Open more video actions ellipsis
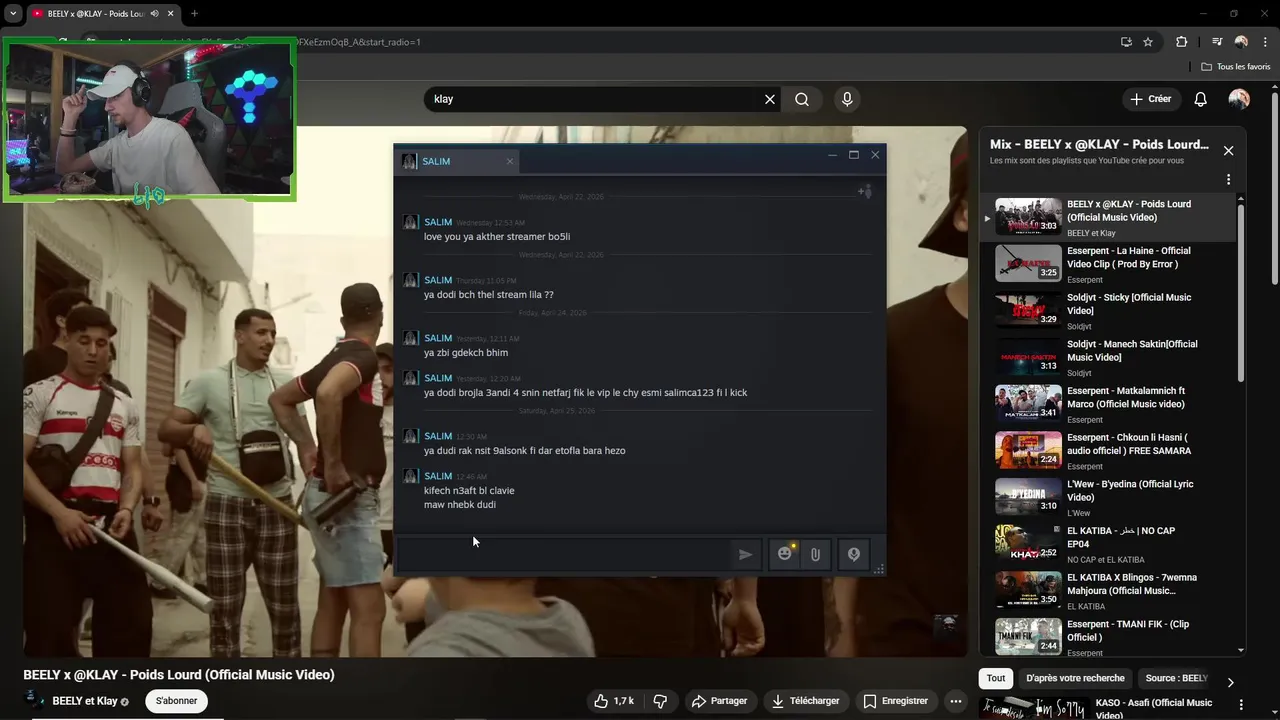 coord(956,701)
